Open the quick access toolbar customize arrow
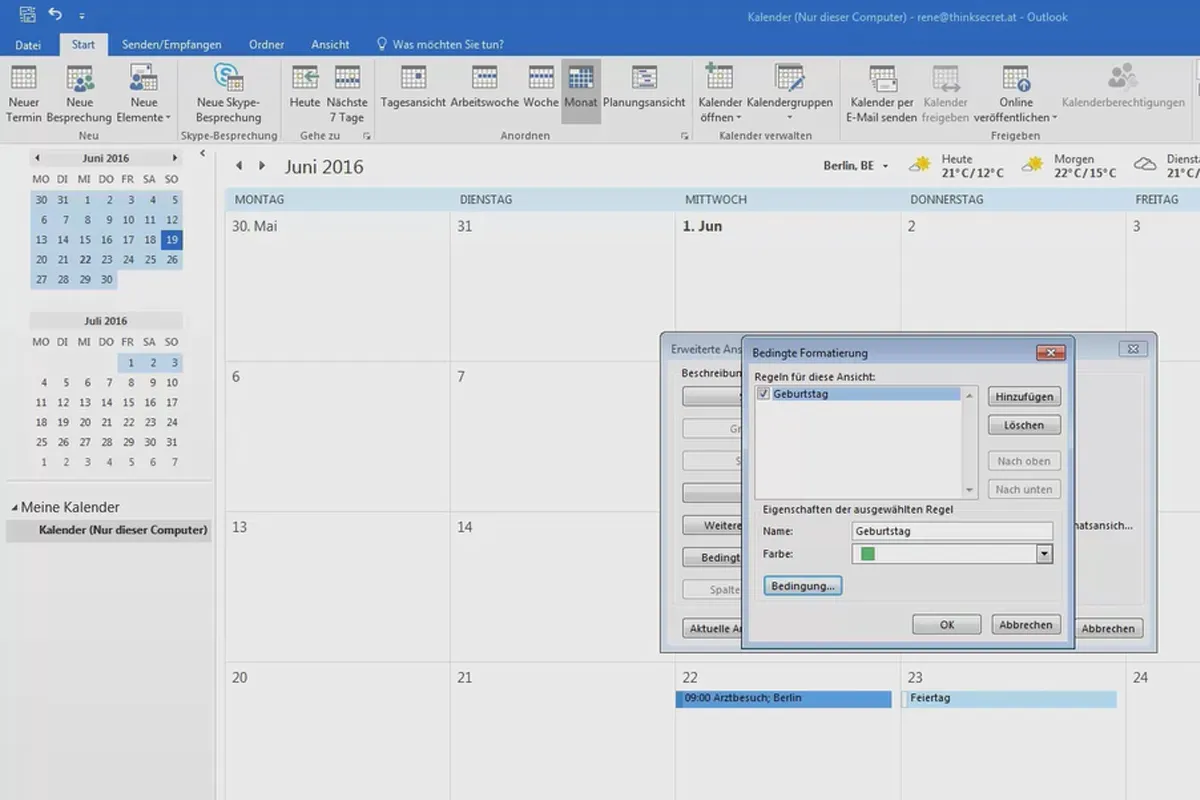The height and width of the screenshot is (800, 1200). pyautogui.click(x=82, y=16)
